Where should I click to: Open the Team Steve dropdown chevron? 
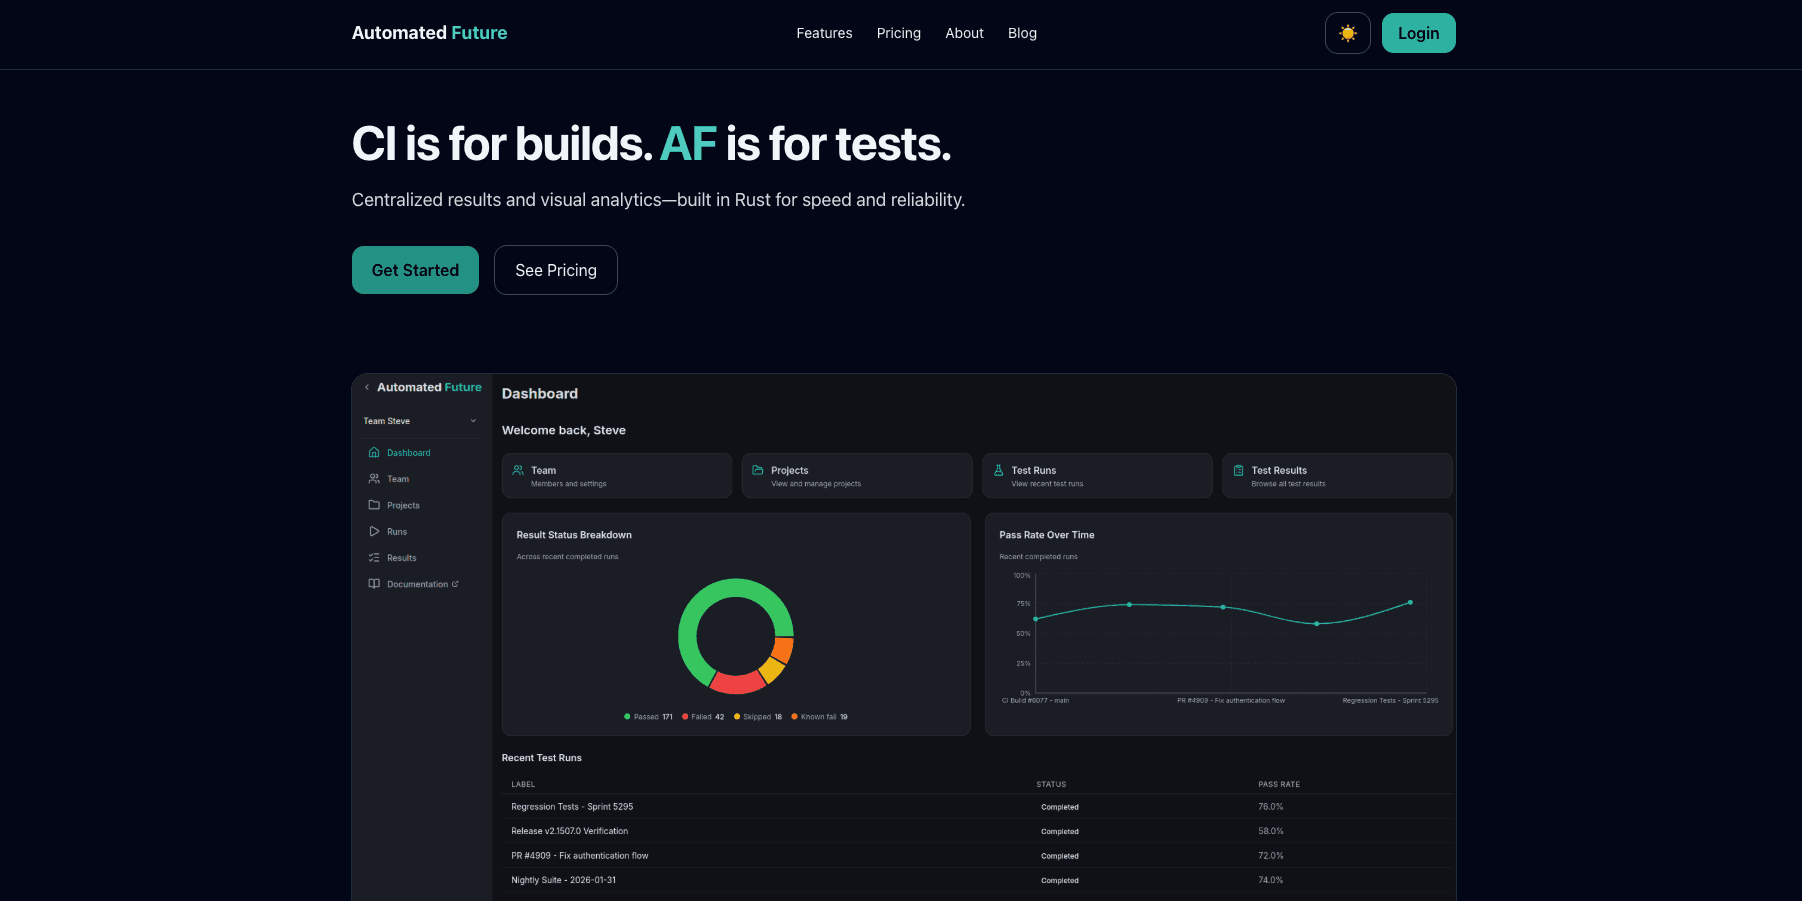[472, 420]
